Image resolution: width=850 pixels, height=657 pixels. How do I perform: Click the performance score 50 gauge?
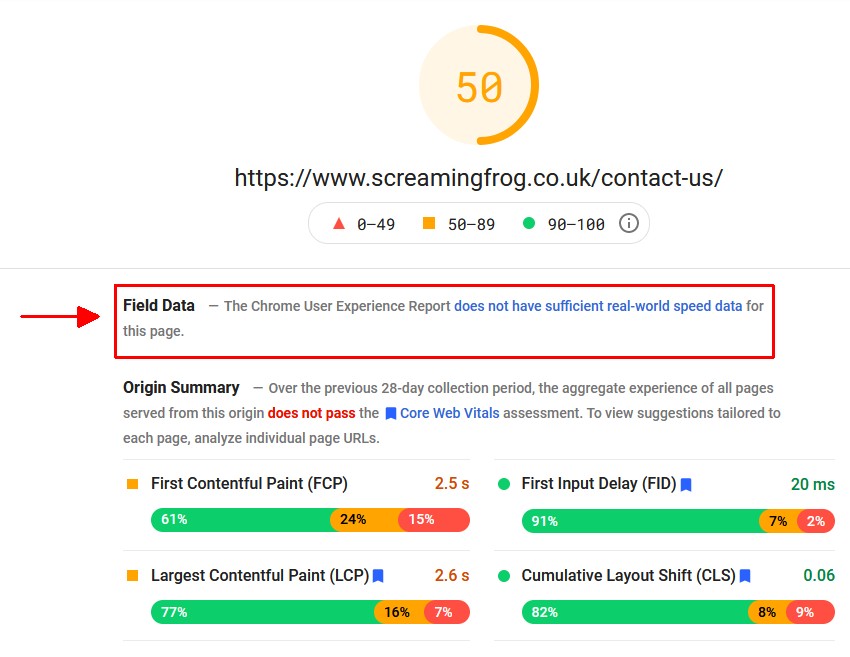click(479, 87)
